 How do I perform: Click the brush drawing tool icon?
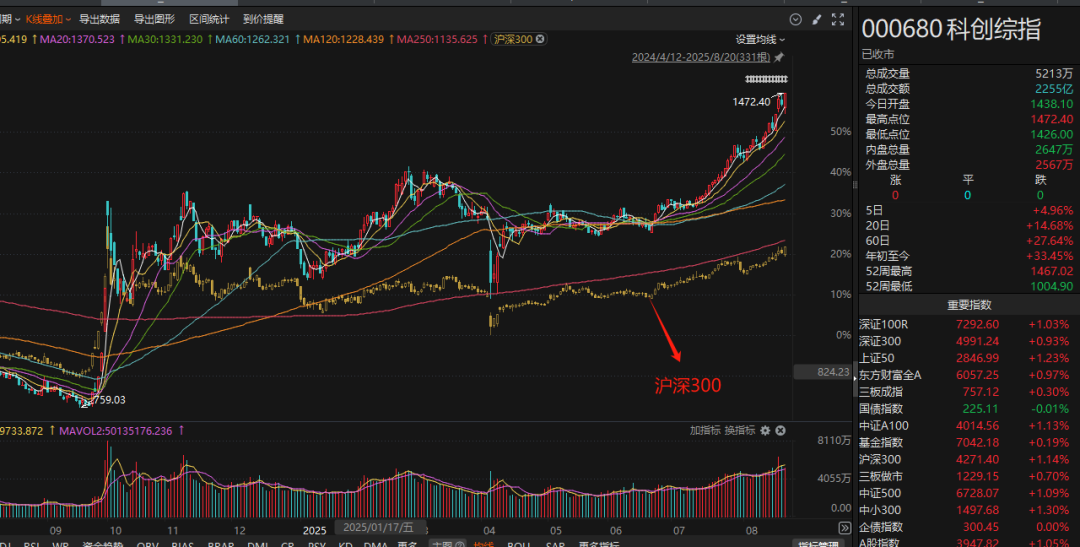(816, 19)
